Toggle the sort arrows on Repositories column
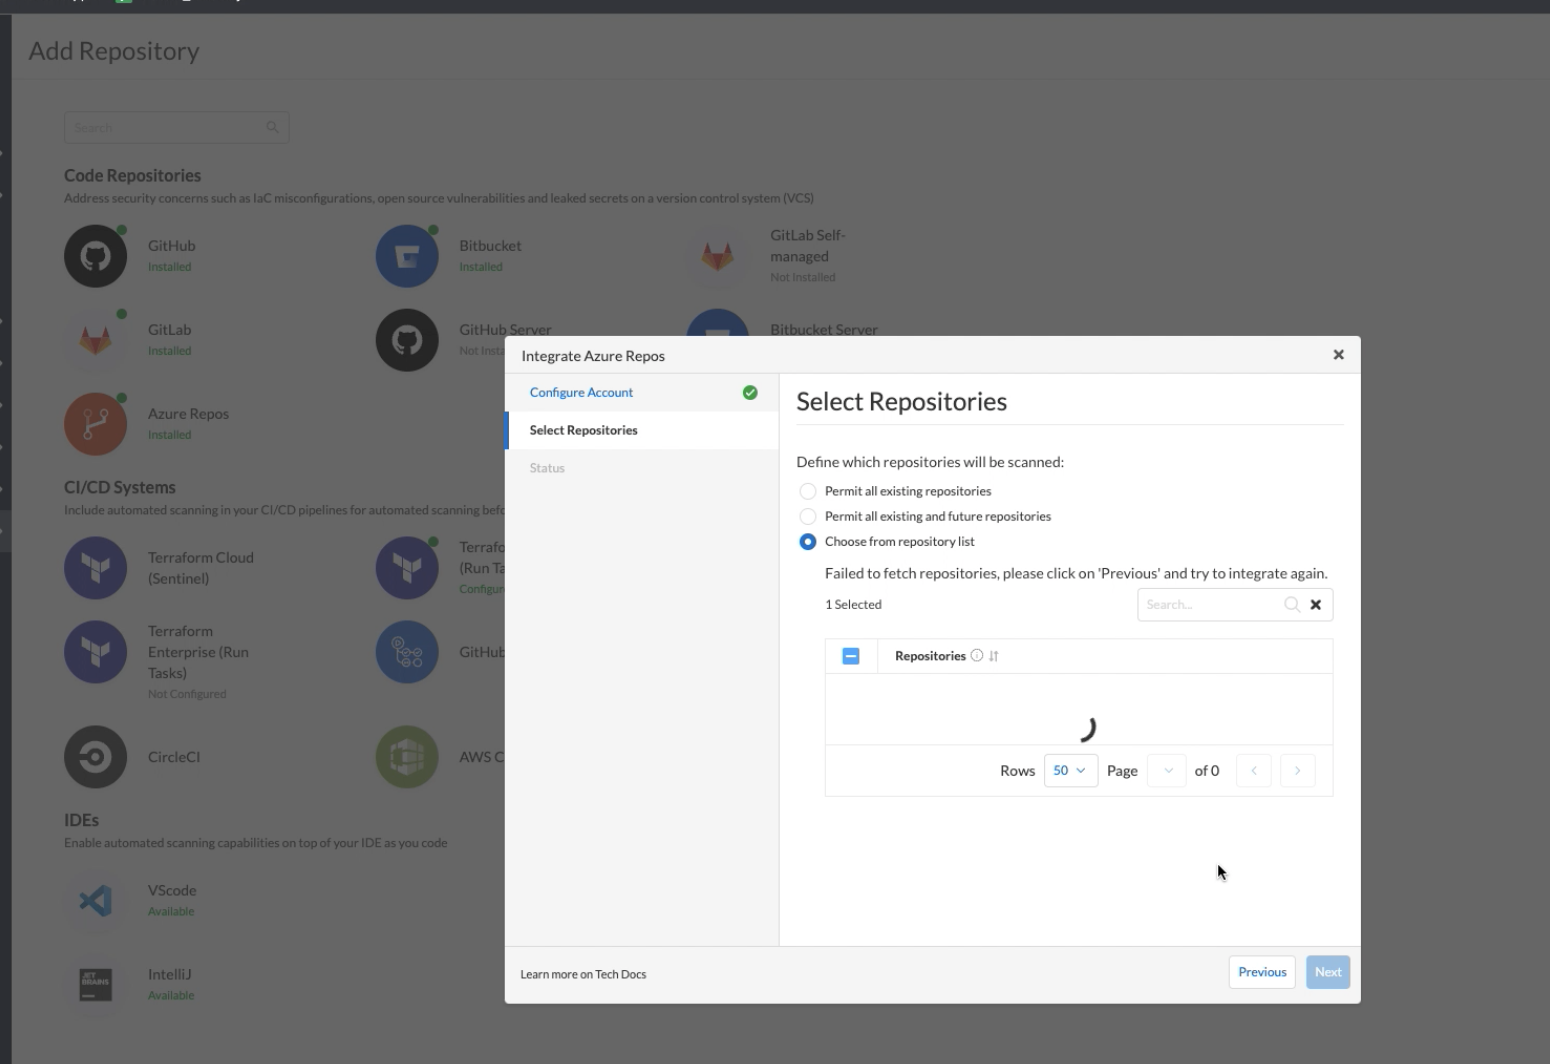This screenshot has height=1064, width=1550. [994, 655]
